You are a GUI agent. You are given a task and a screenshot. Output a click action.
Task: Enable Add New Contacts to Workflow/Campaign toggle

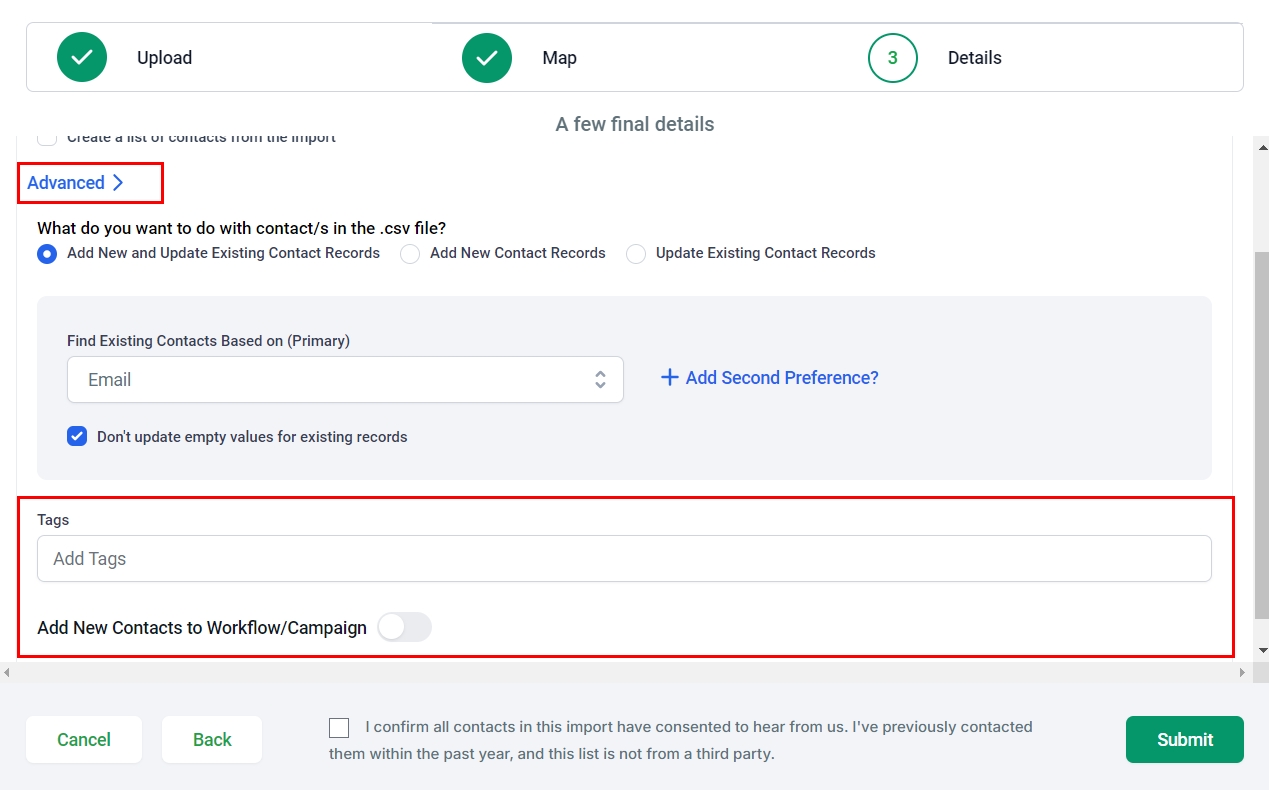tap(404, 628)
